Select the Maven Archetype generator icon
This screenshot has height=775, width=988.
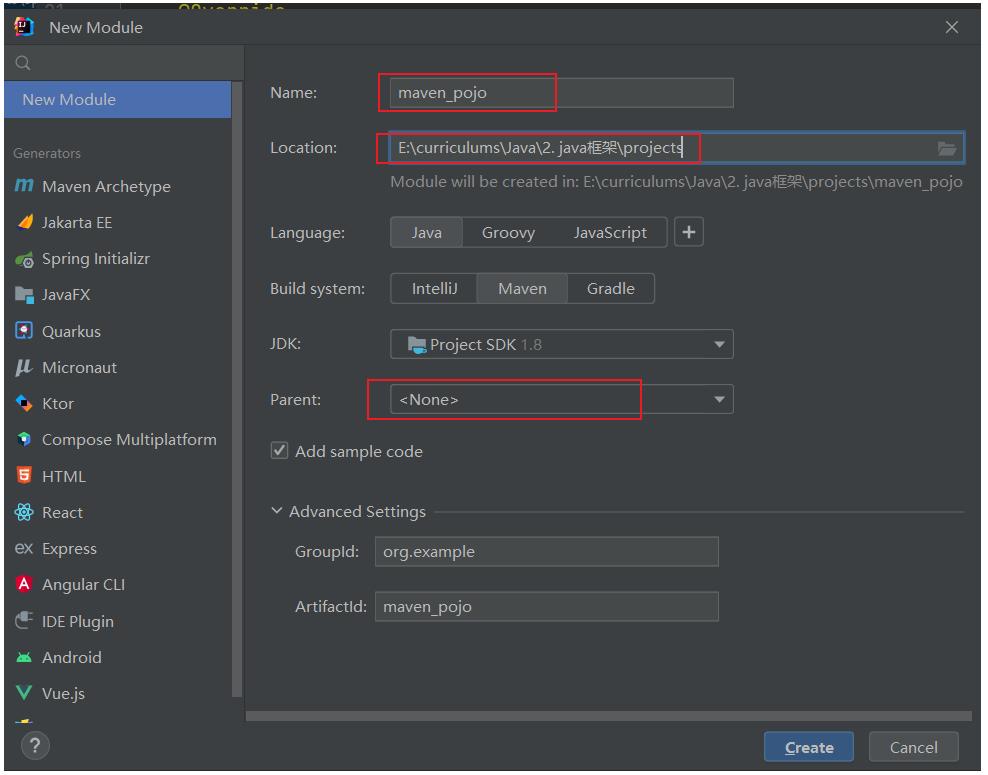pos(24,187)
